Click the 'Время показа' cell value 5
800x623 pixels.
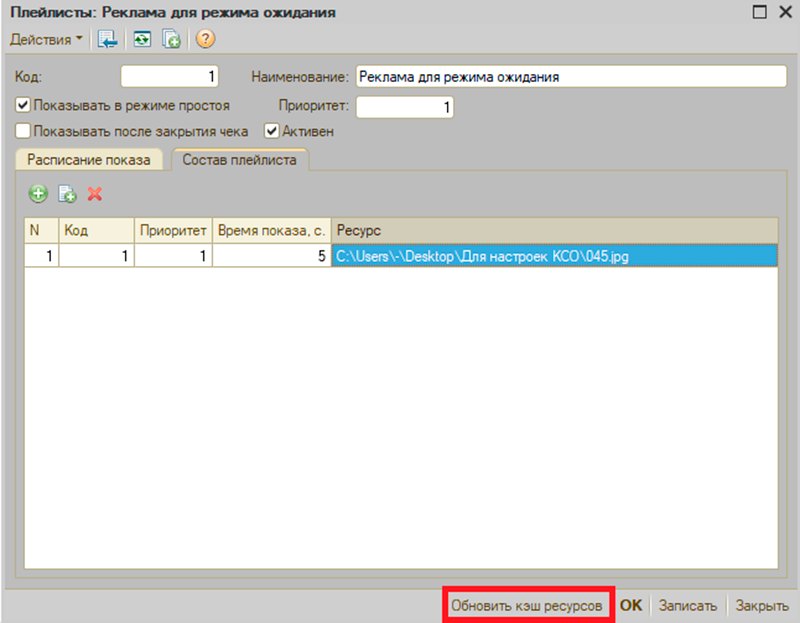click(271, 256)
